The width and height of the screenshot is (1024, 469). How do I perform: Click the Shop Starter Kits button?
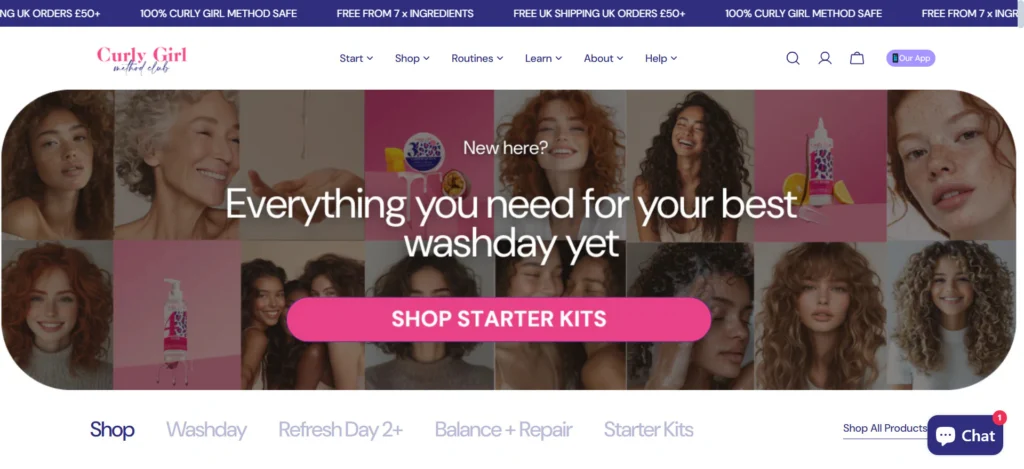tap(499, 319)
